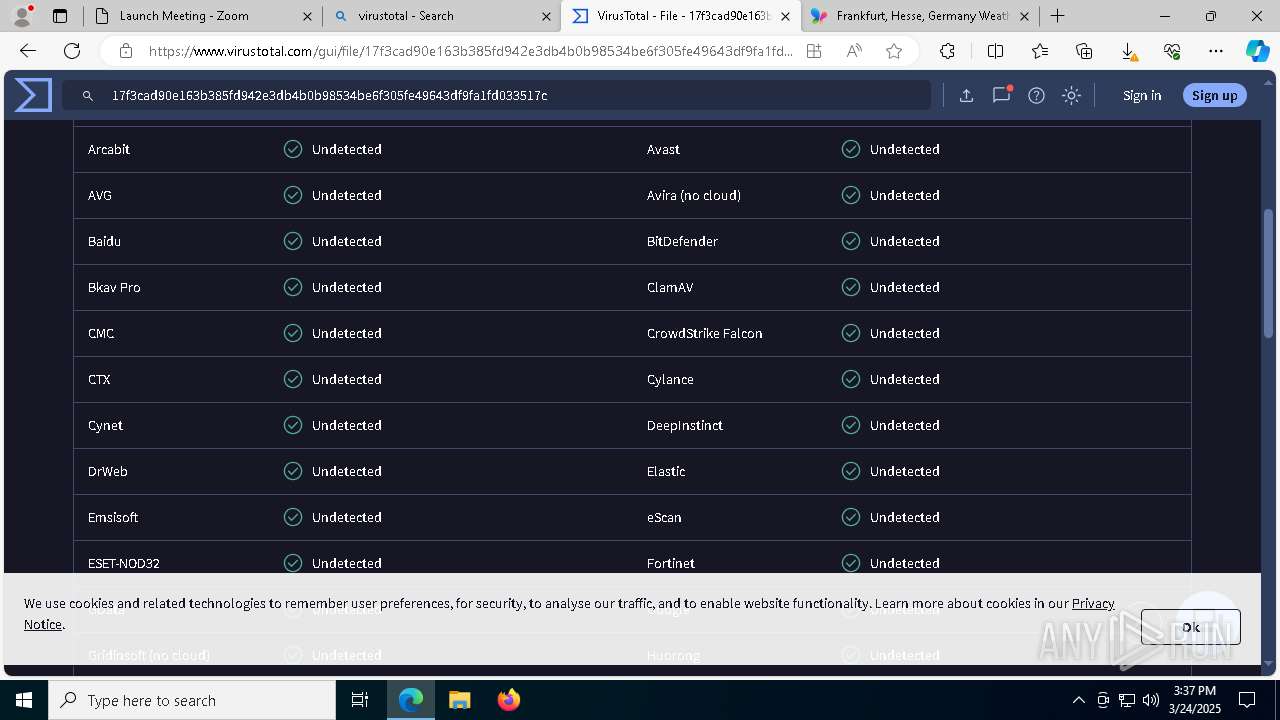The height and width of the screenshot is (720, 1280).
Task: Switch to Launch Meeting - Zoom tab
Action: (x=200, y=16)
